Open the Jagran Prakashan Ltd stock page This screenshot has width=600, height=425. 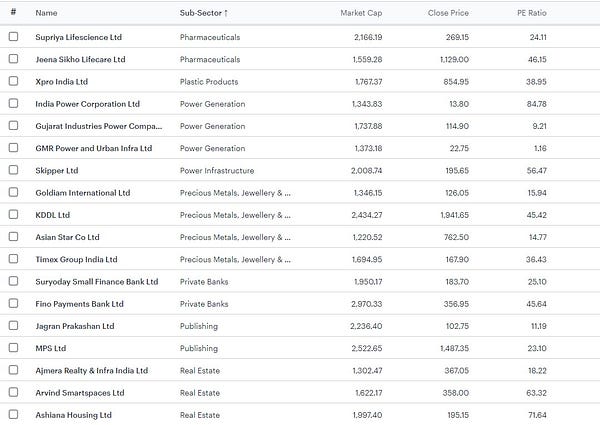point(74,326)
